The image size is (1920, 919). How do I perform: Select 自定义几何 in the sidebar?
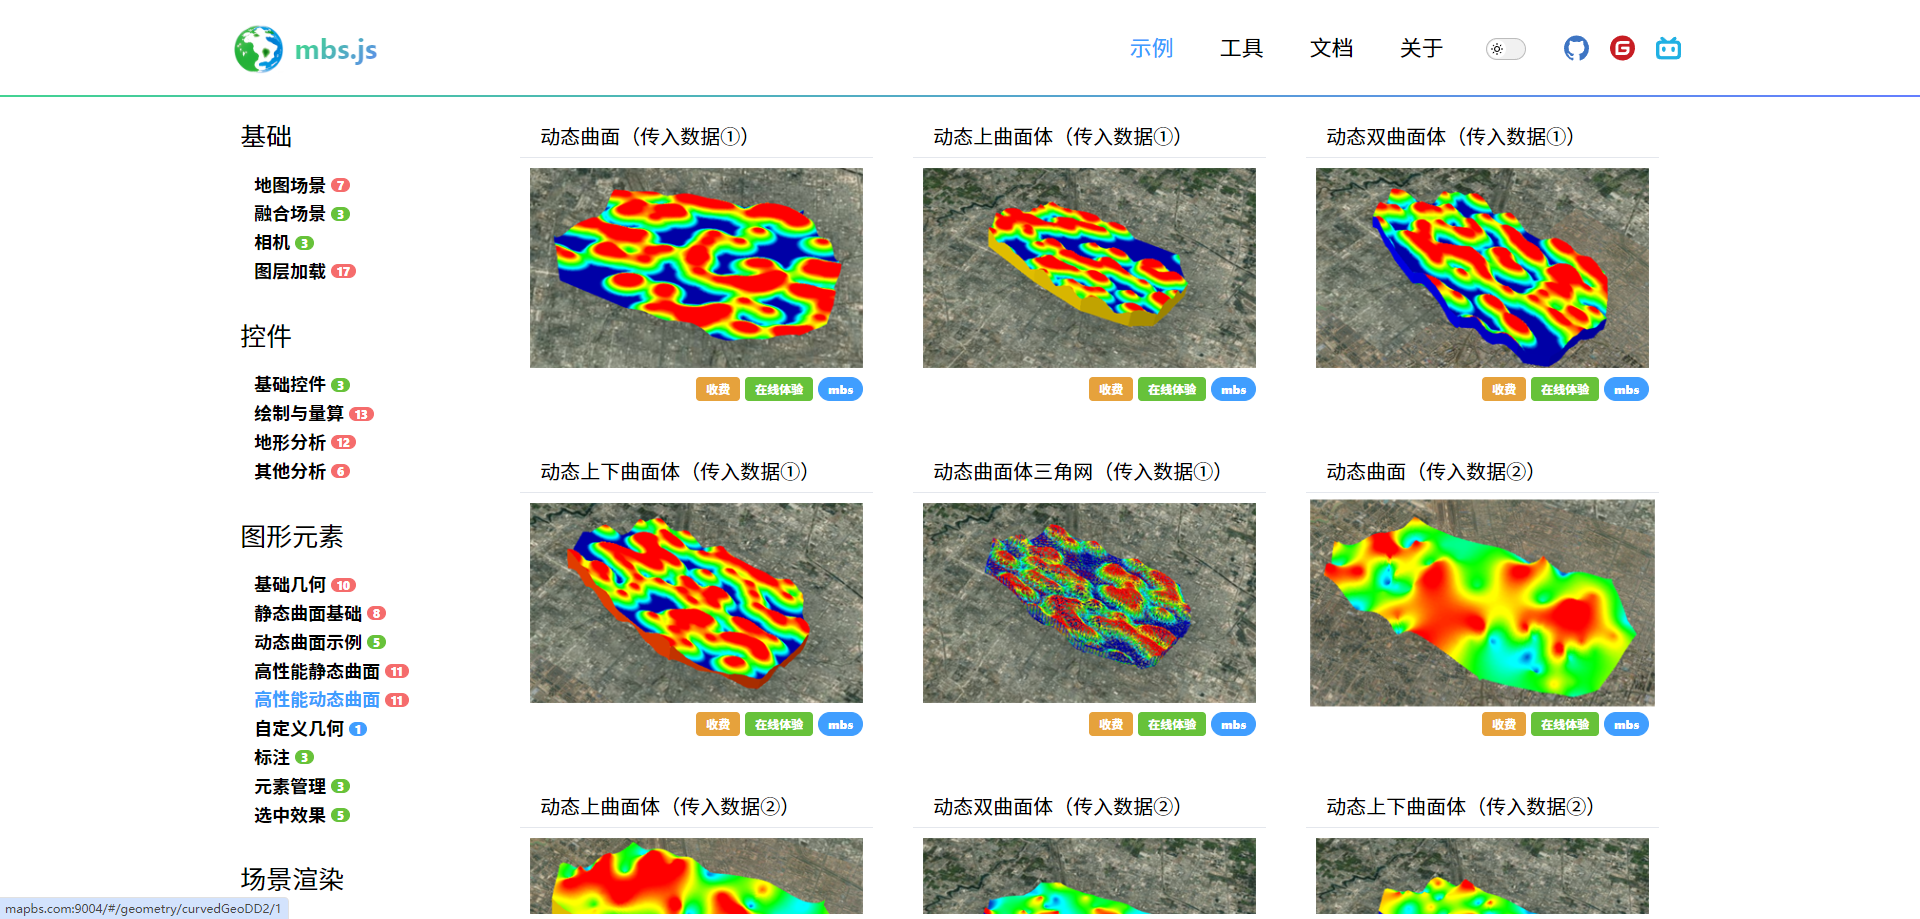pyautogui.click(x=299, y=729)
